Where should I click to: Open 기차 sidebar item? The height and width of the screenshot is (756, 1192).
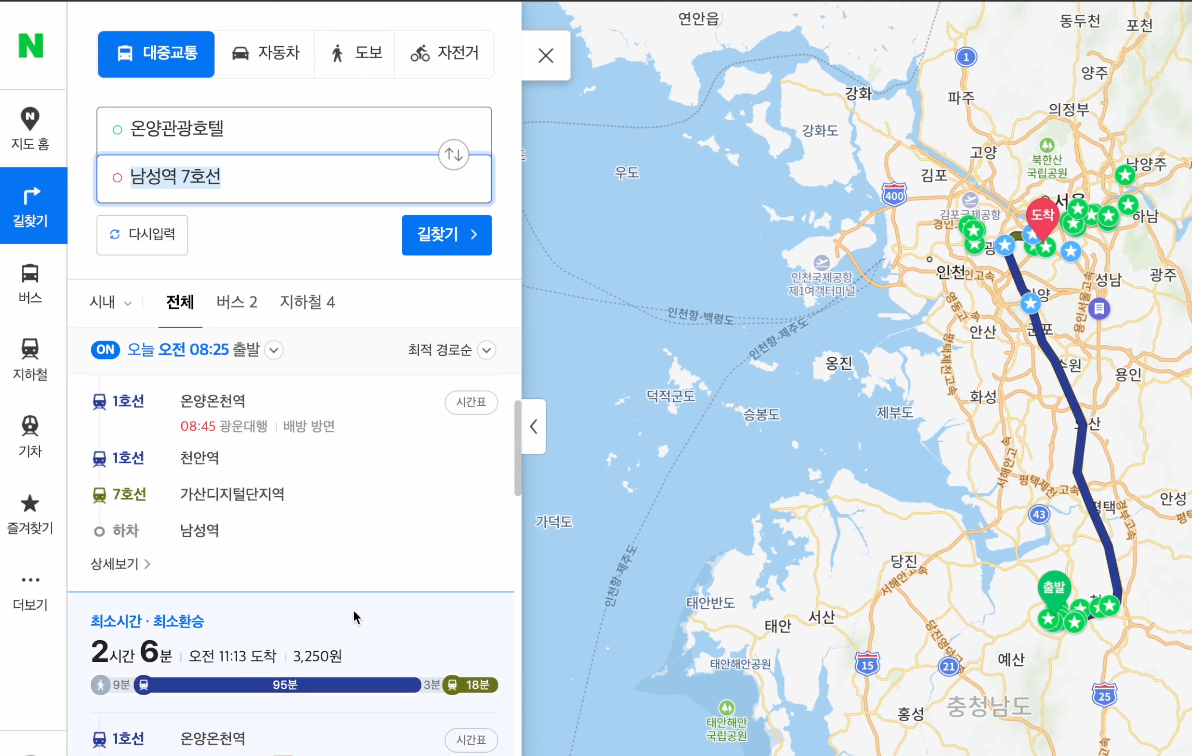[30, 436]
